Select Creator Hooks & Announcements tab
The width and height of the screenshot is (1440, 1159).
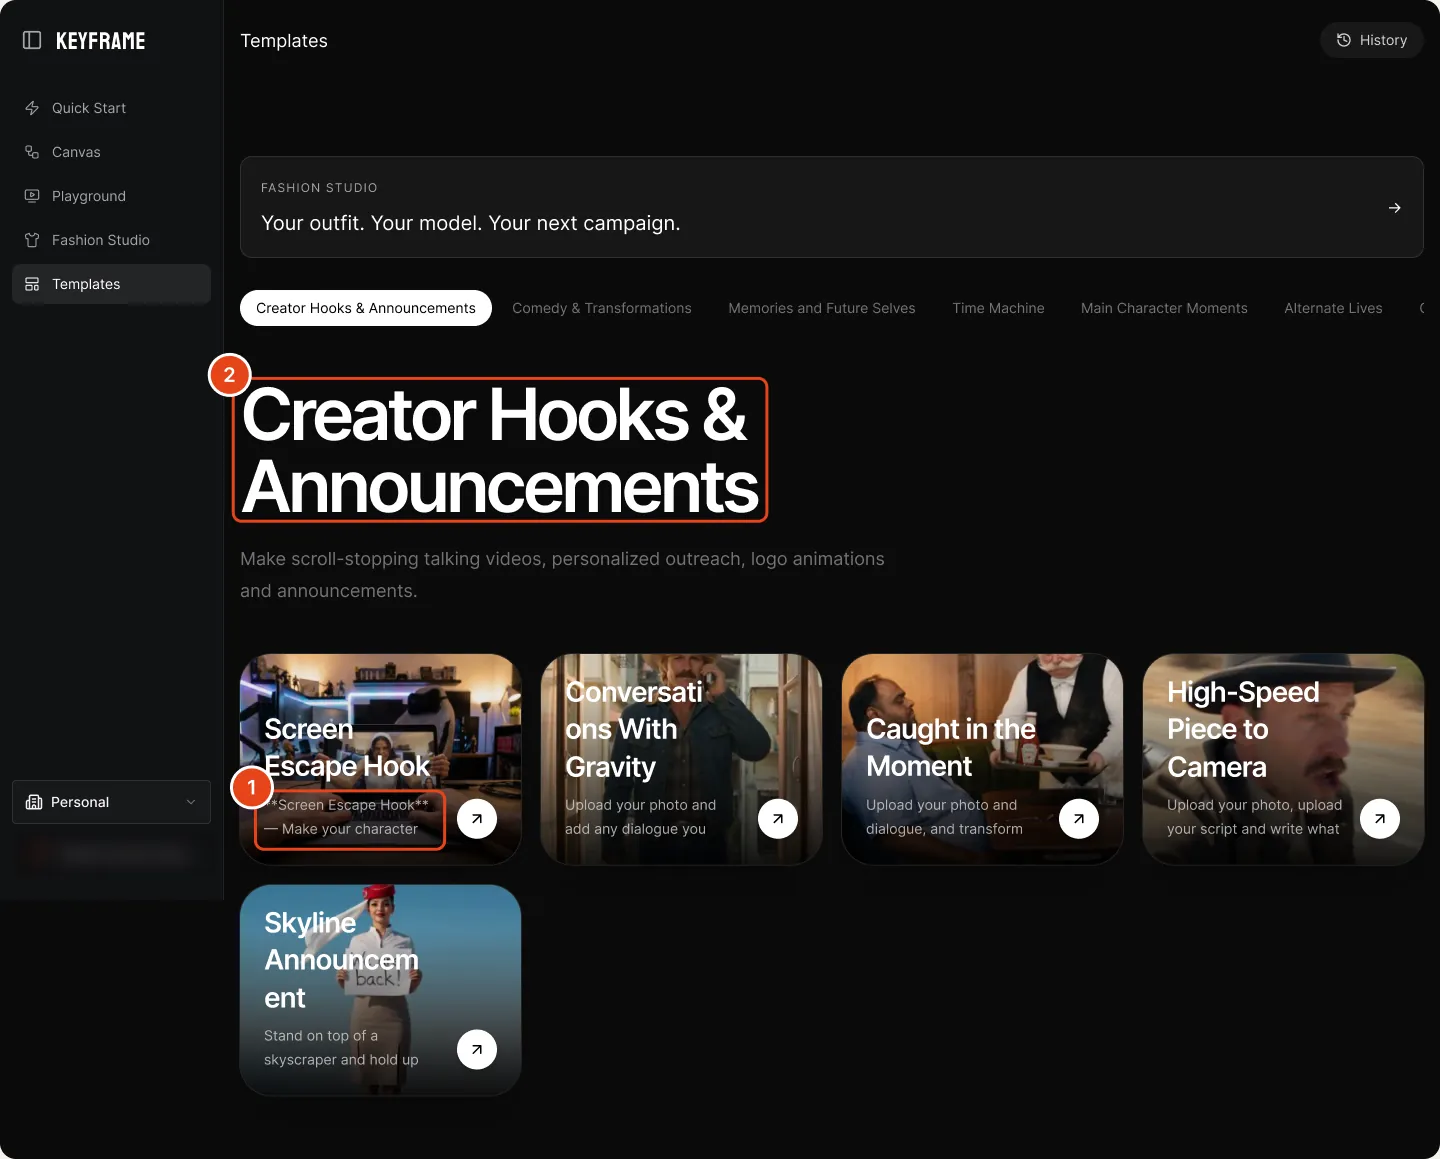[x=366, y=308]
